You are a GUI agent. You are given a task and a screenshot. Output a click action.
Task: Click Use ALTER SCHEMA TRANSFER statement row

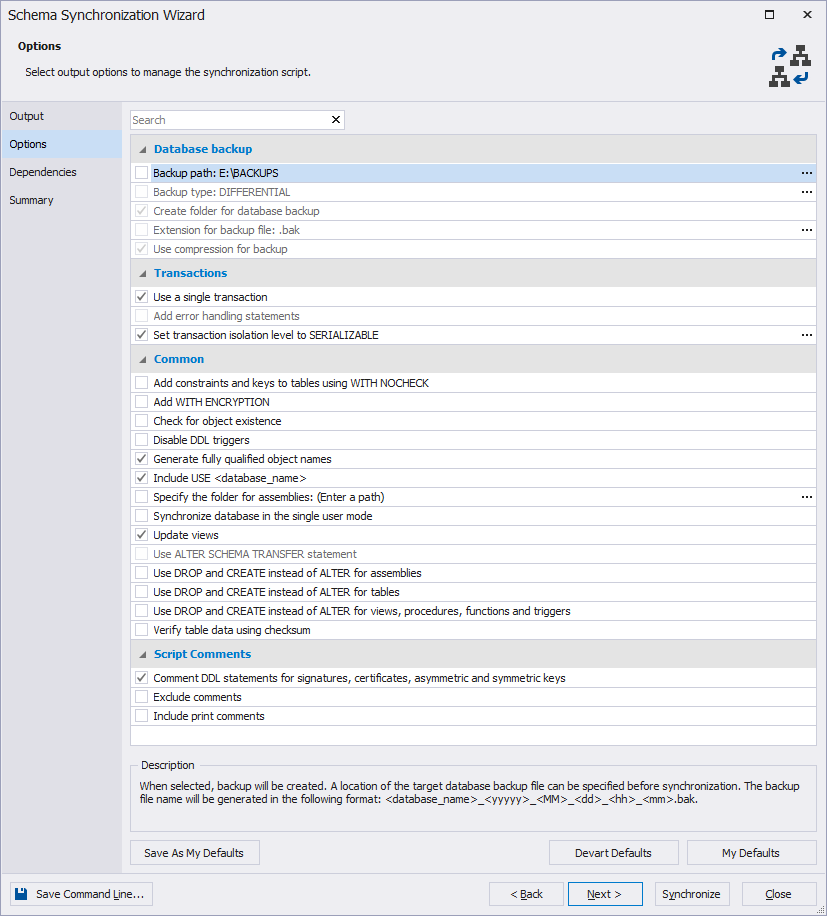coord(473,554)
